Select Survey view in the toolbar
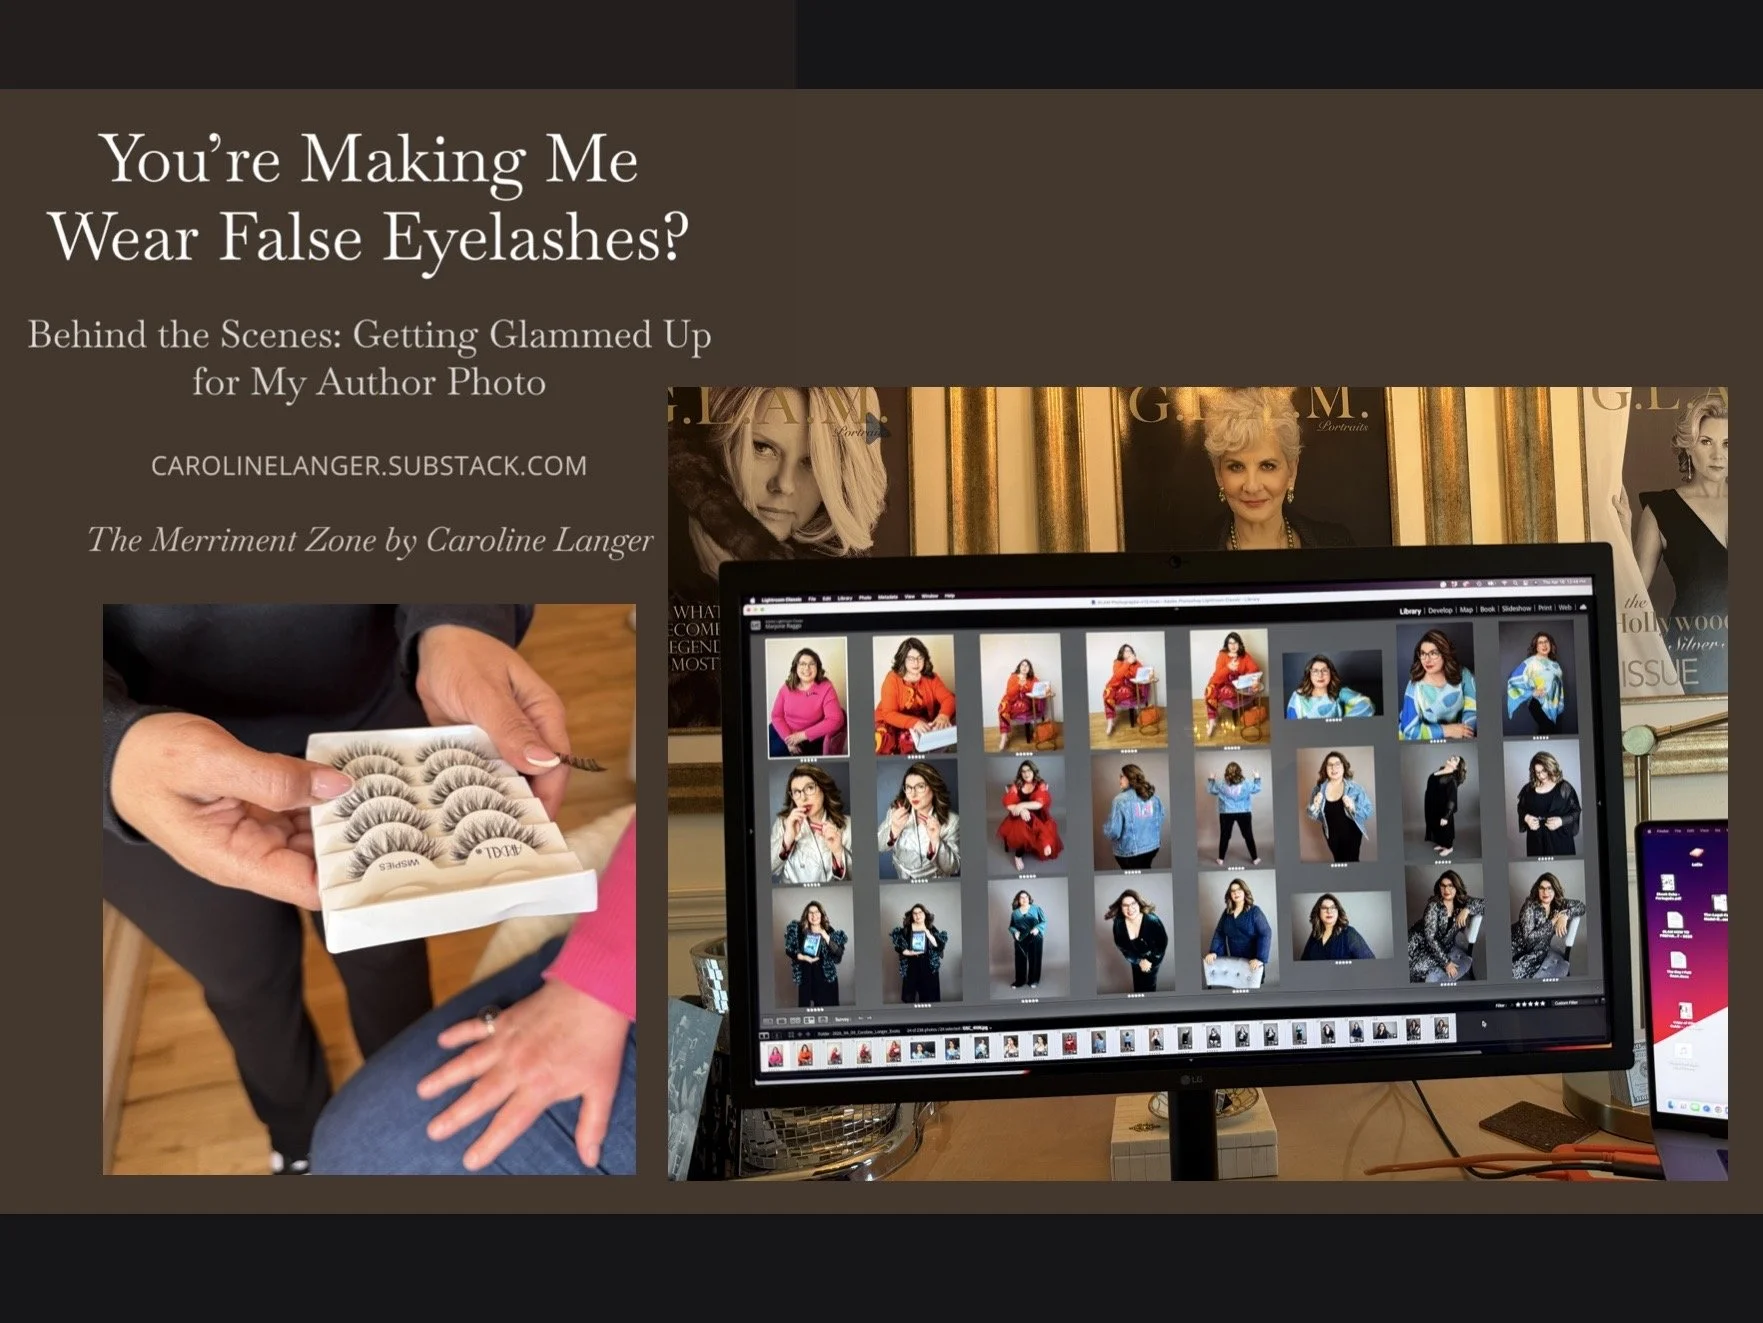Screen dimensions: 1763x1323 coord(809,1020)
